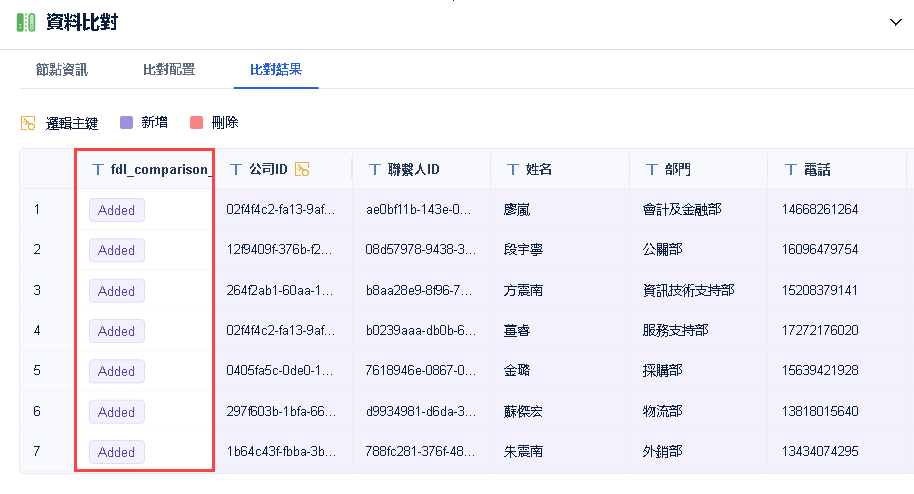
Task: Click the text type icon for 電話
Action: click(x=790, y=169)
